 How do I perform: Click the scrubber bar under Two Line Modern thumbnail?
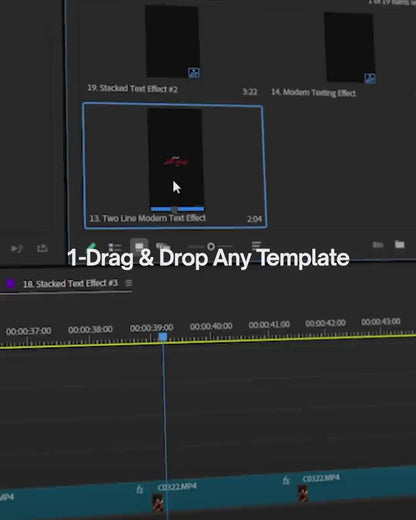pyautogui.click(x=177, y=209)
